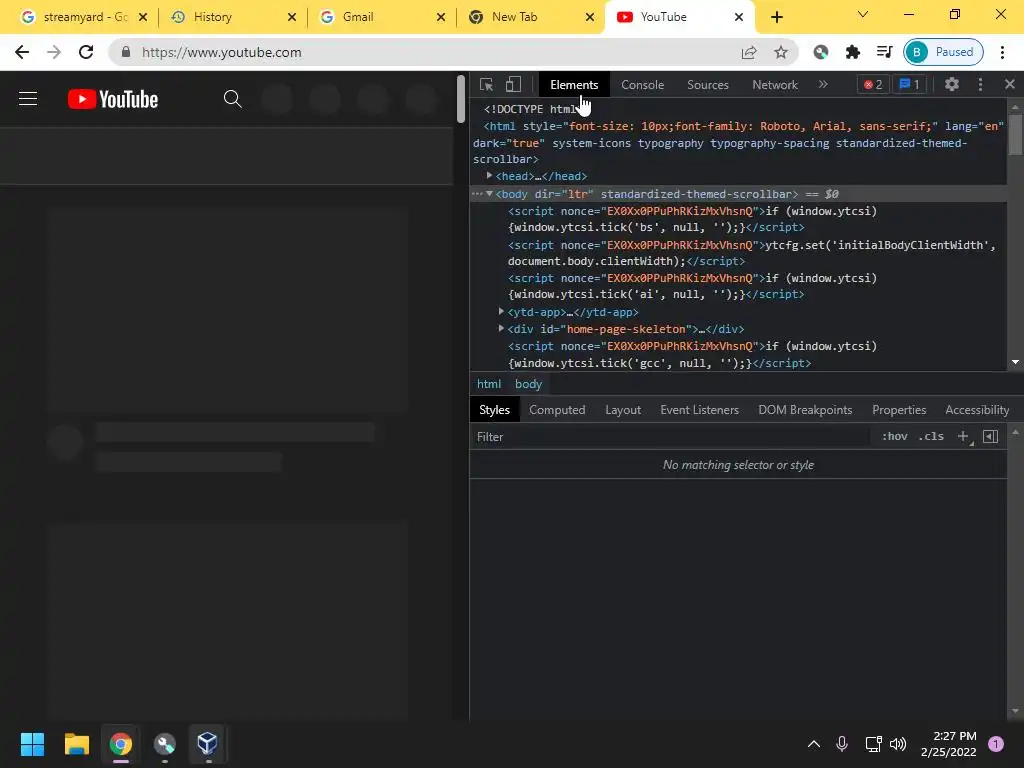Click the globe extension icon in toolbar

821,52
